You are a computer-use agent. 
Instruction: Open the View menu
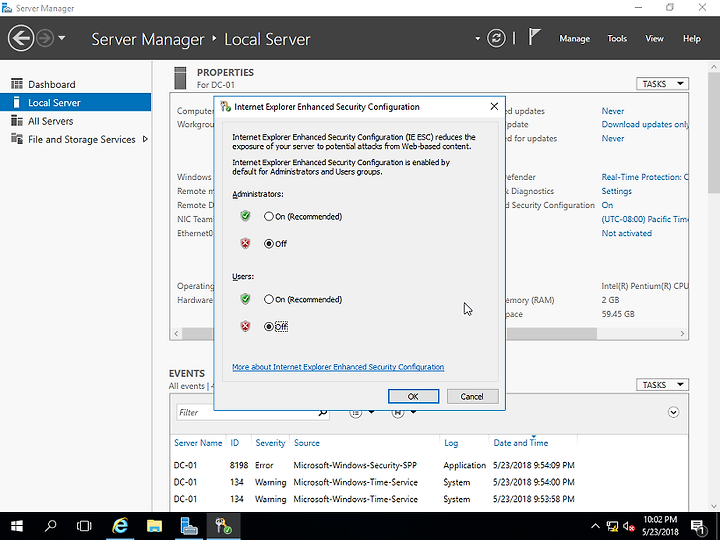pyautogui.click(x=654, y=39)
